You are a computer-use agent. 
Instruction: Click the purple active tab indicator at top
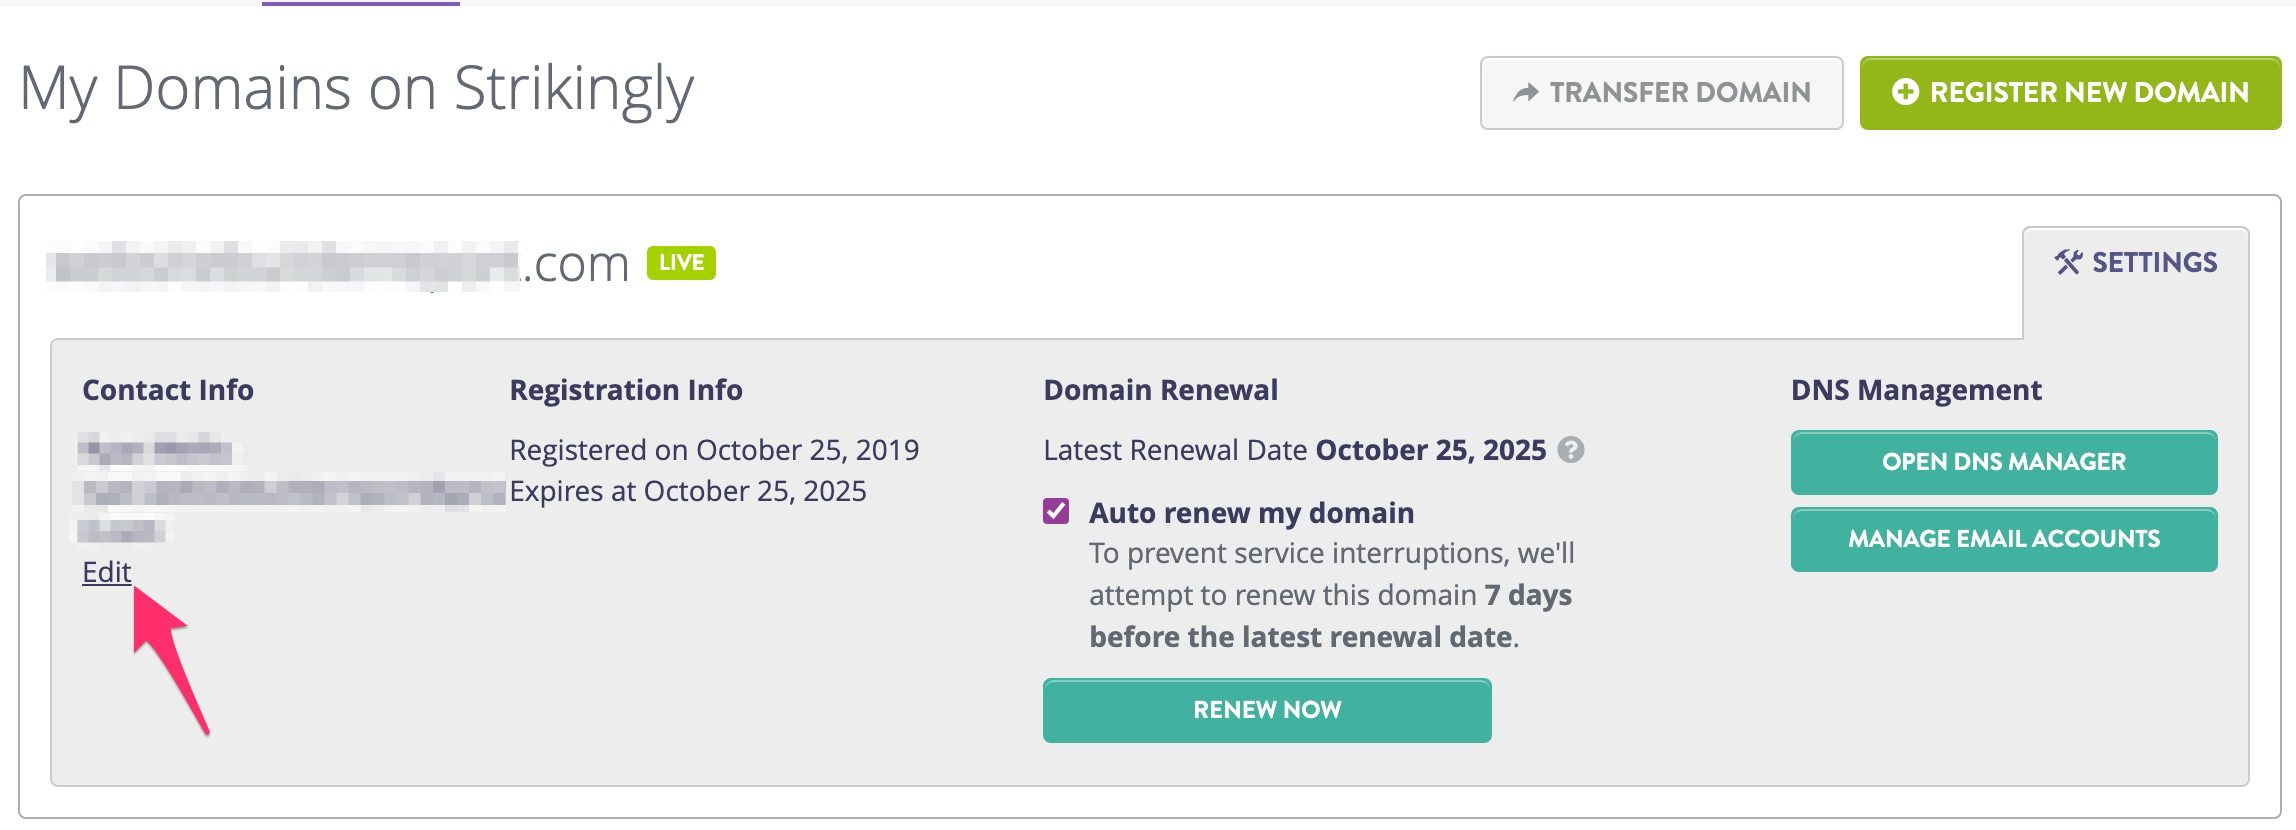[x=360, y=4]
